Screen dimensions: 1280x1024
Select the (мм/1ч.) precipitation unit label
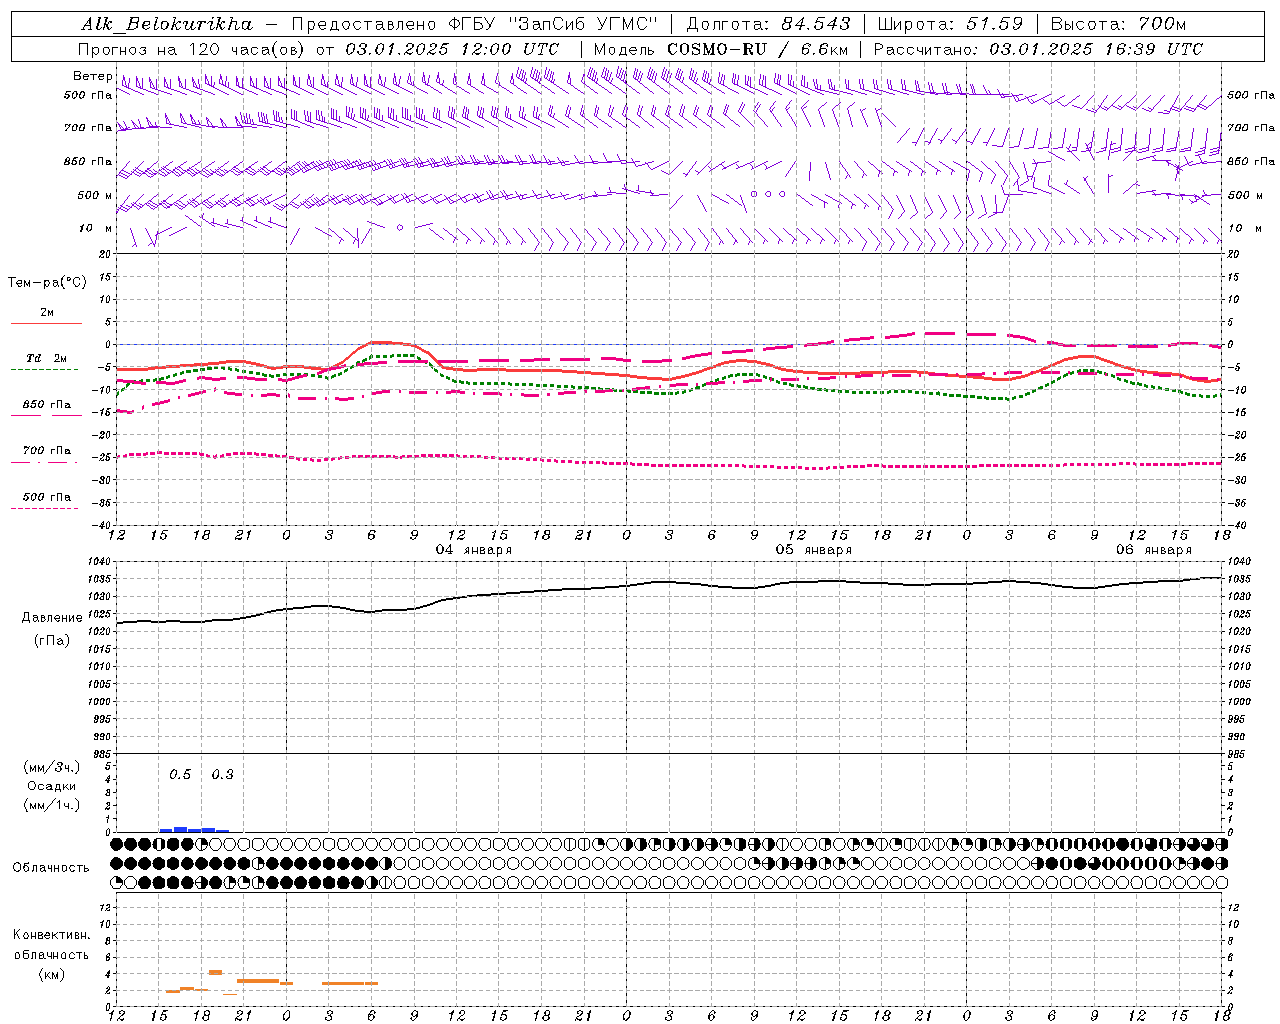point(52,805)
